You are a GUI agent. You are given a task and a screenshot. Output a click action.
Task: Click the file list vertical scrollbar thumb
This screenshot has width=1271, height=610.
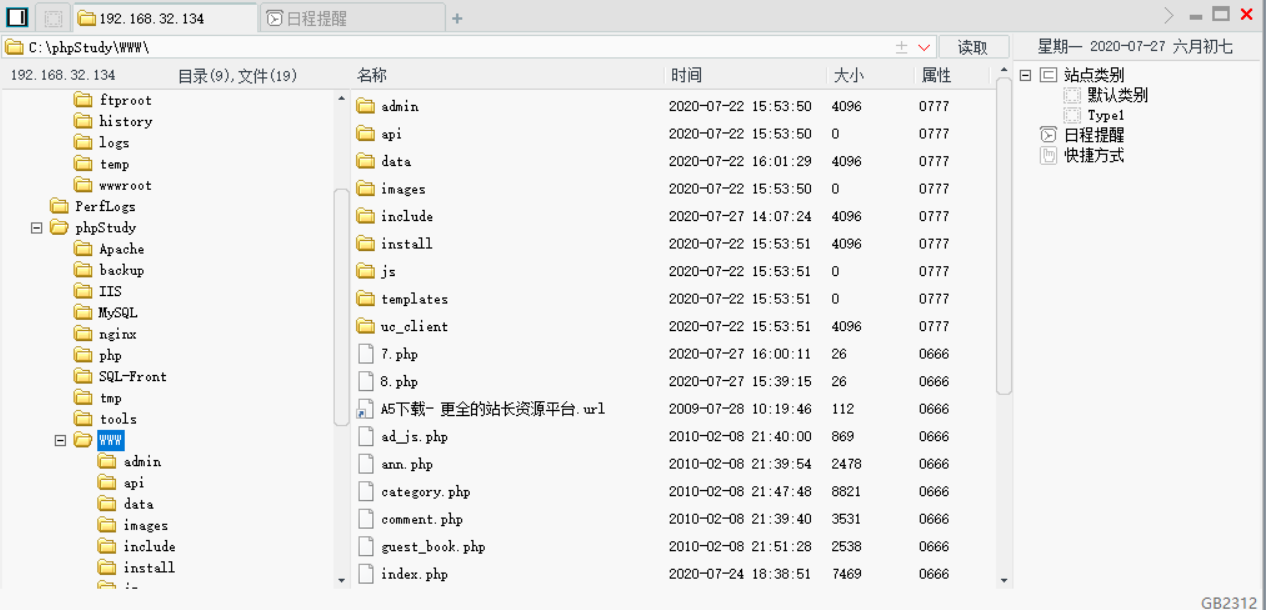click(x=1003, y=235)
